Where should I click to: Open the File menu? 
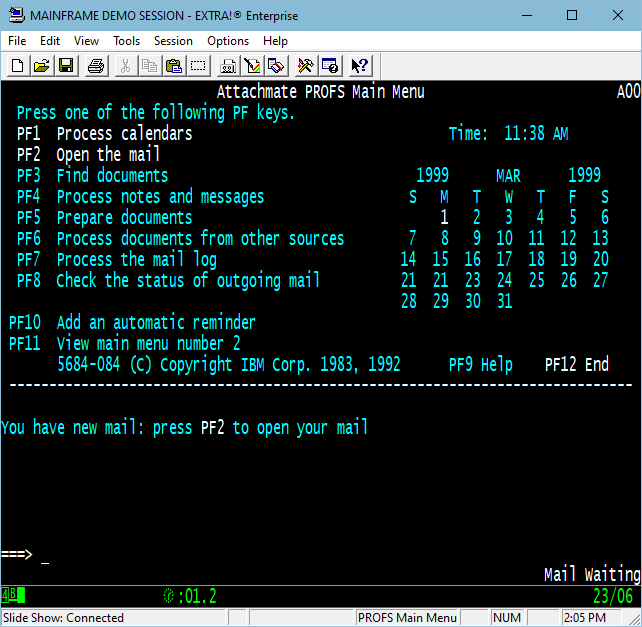17,41
